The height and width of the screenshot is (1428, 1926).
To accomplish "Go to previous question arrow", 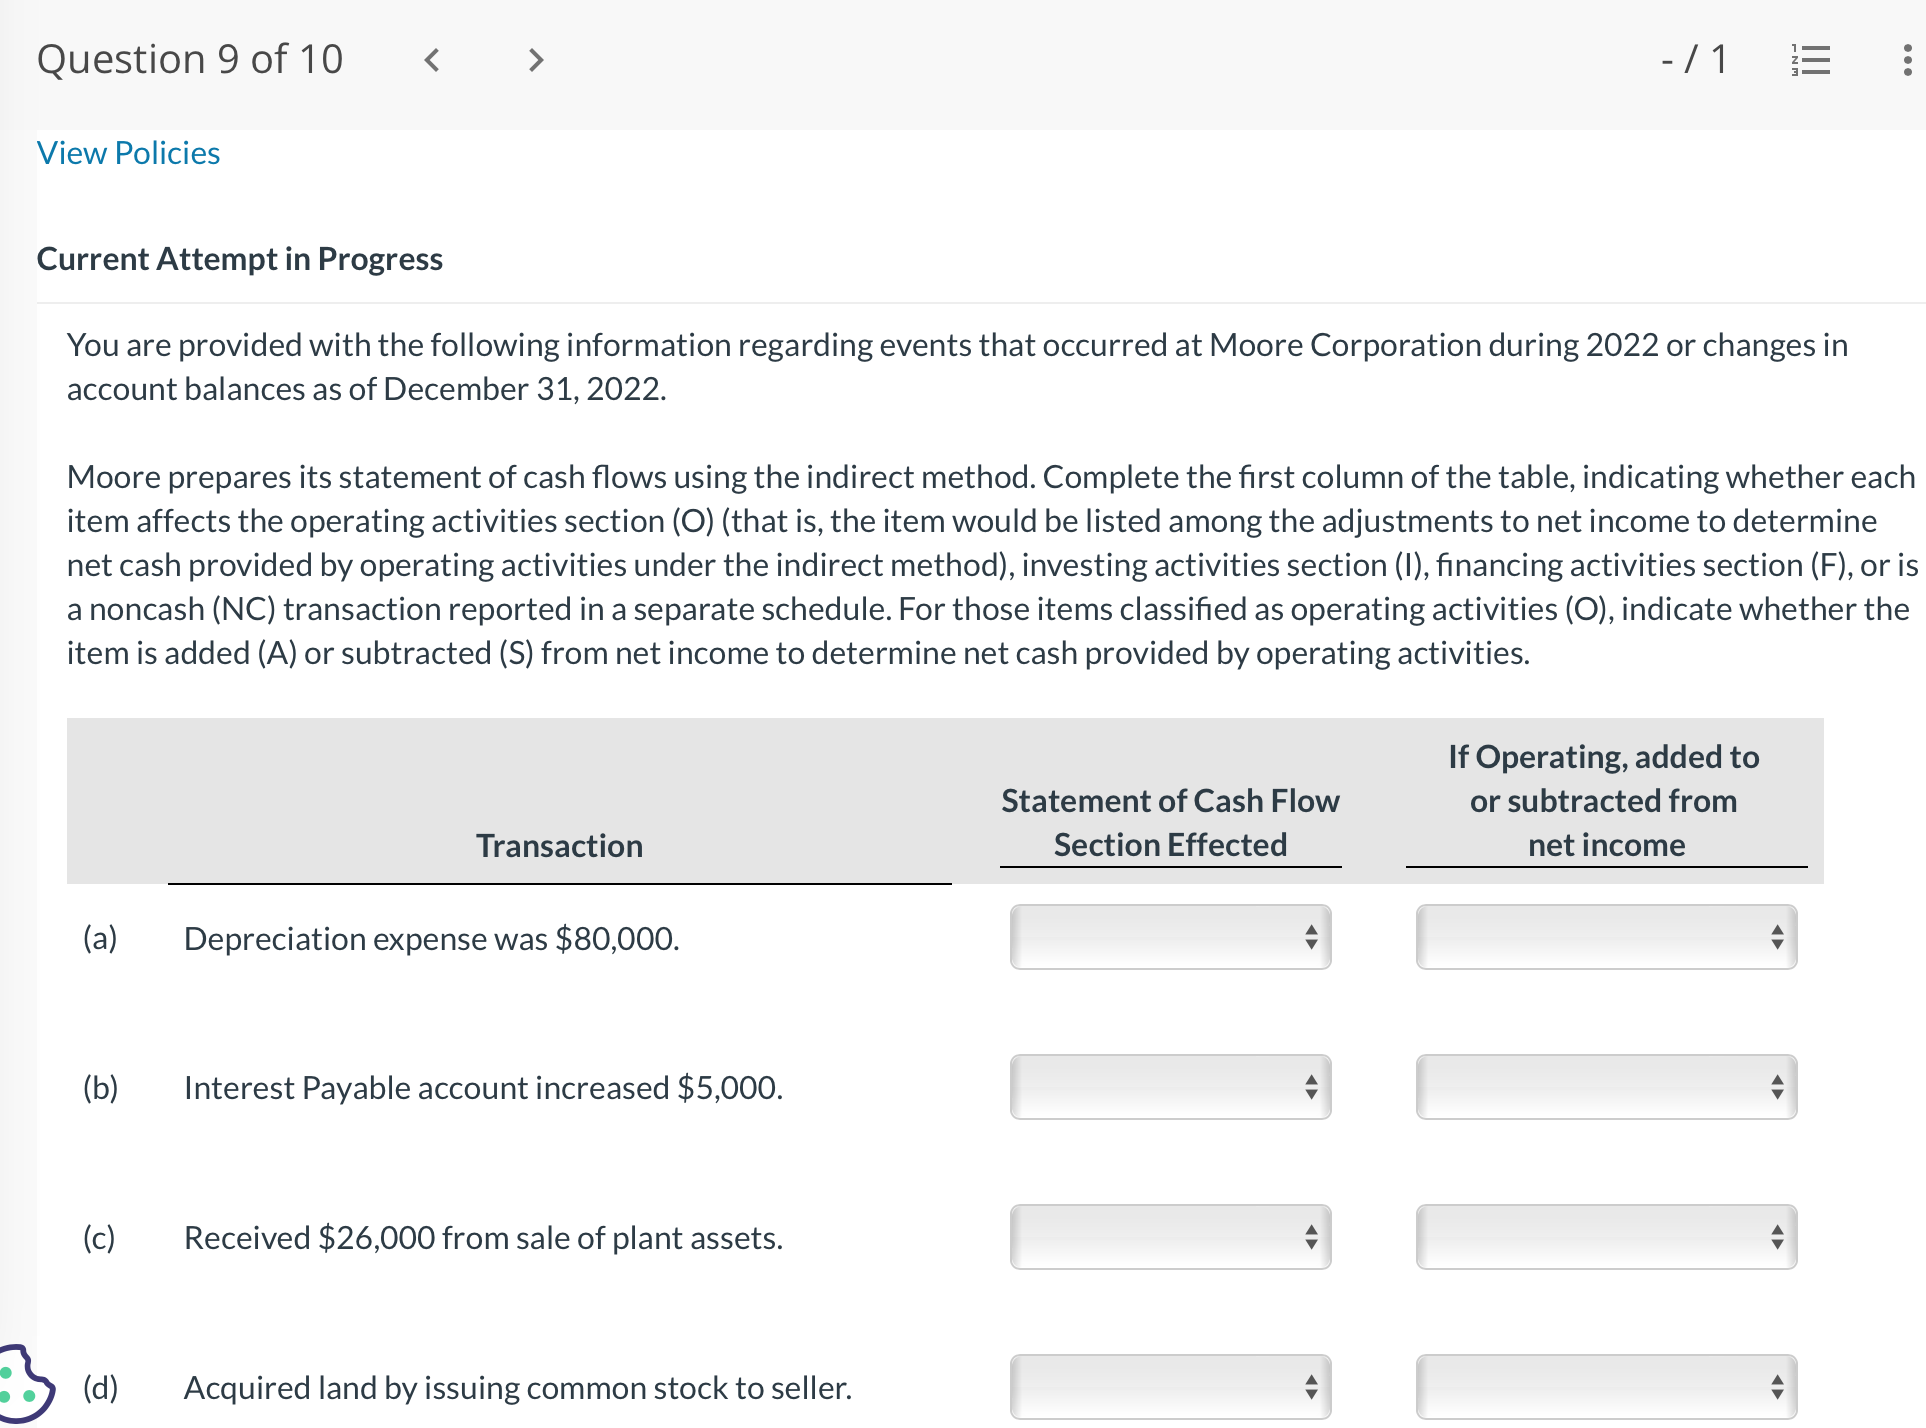I will (432, 60).
